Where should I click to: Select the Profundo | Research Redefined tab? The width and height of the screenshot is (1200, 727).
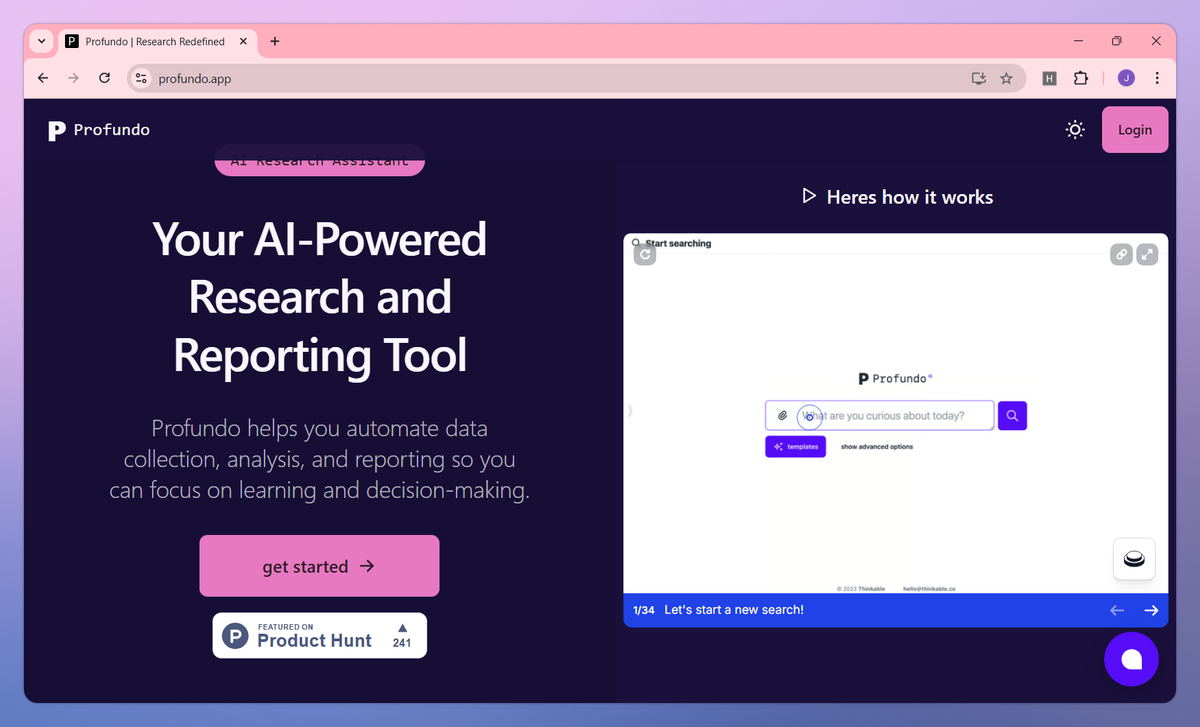click(x=158, y=41)
